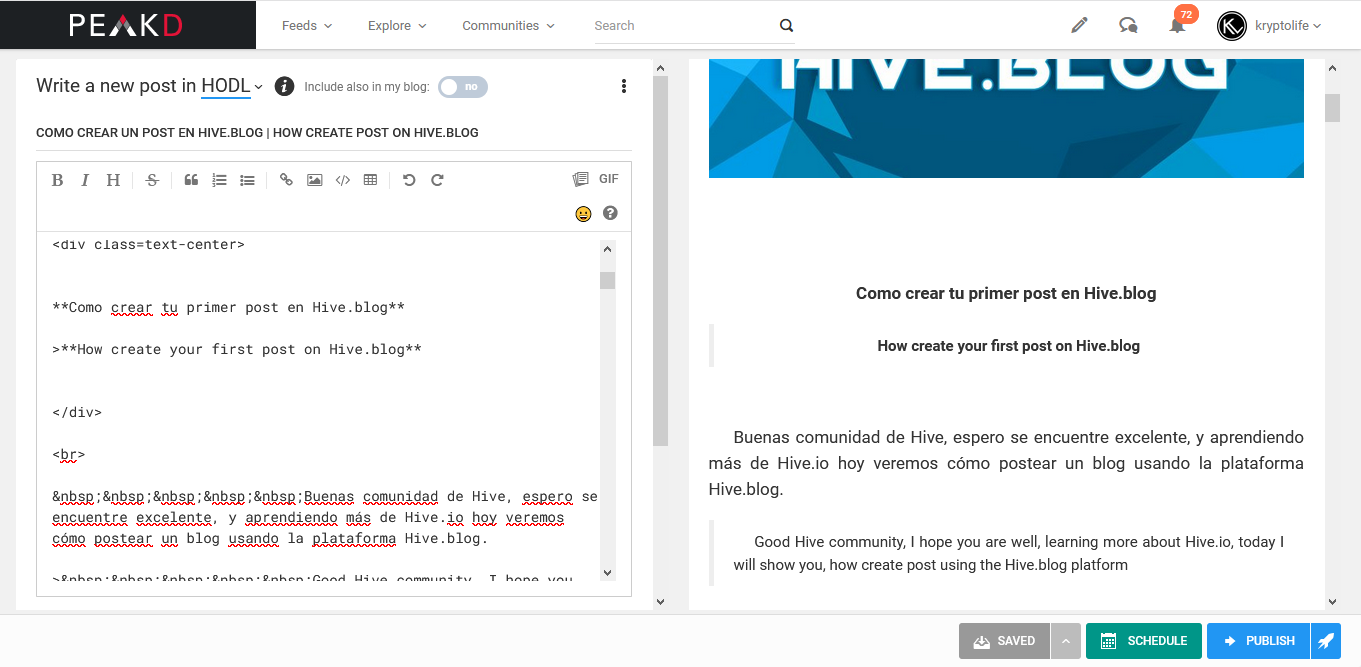
Task: Click the '<br>' line in the editor
Action: click(69, 454)
